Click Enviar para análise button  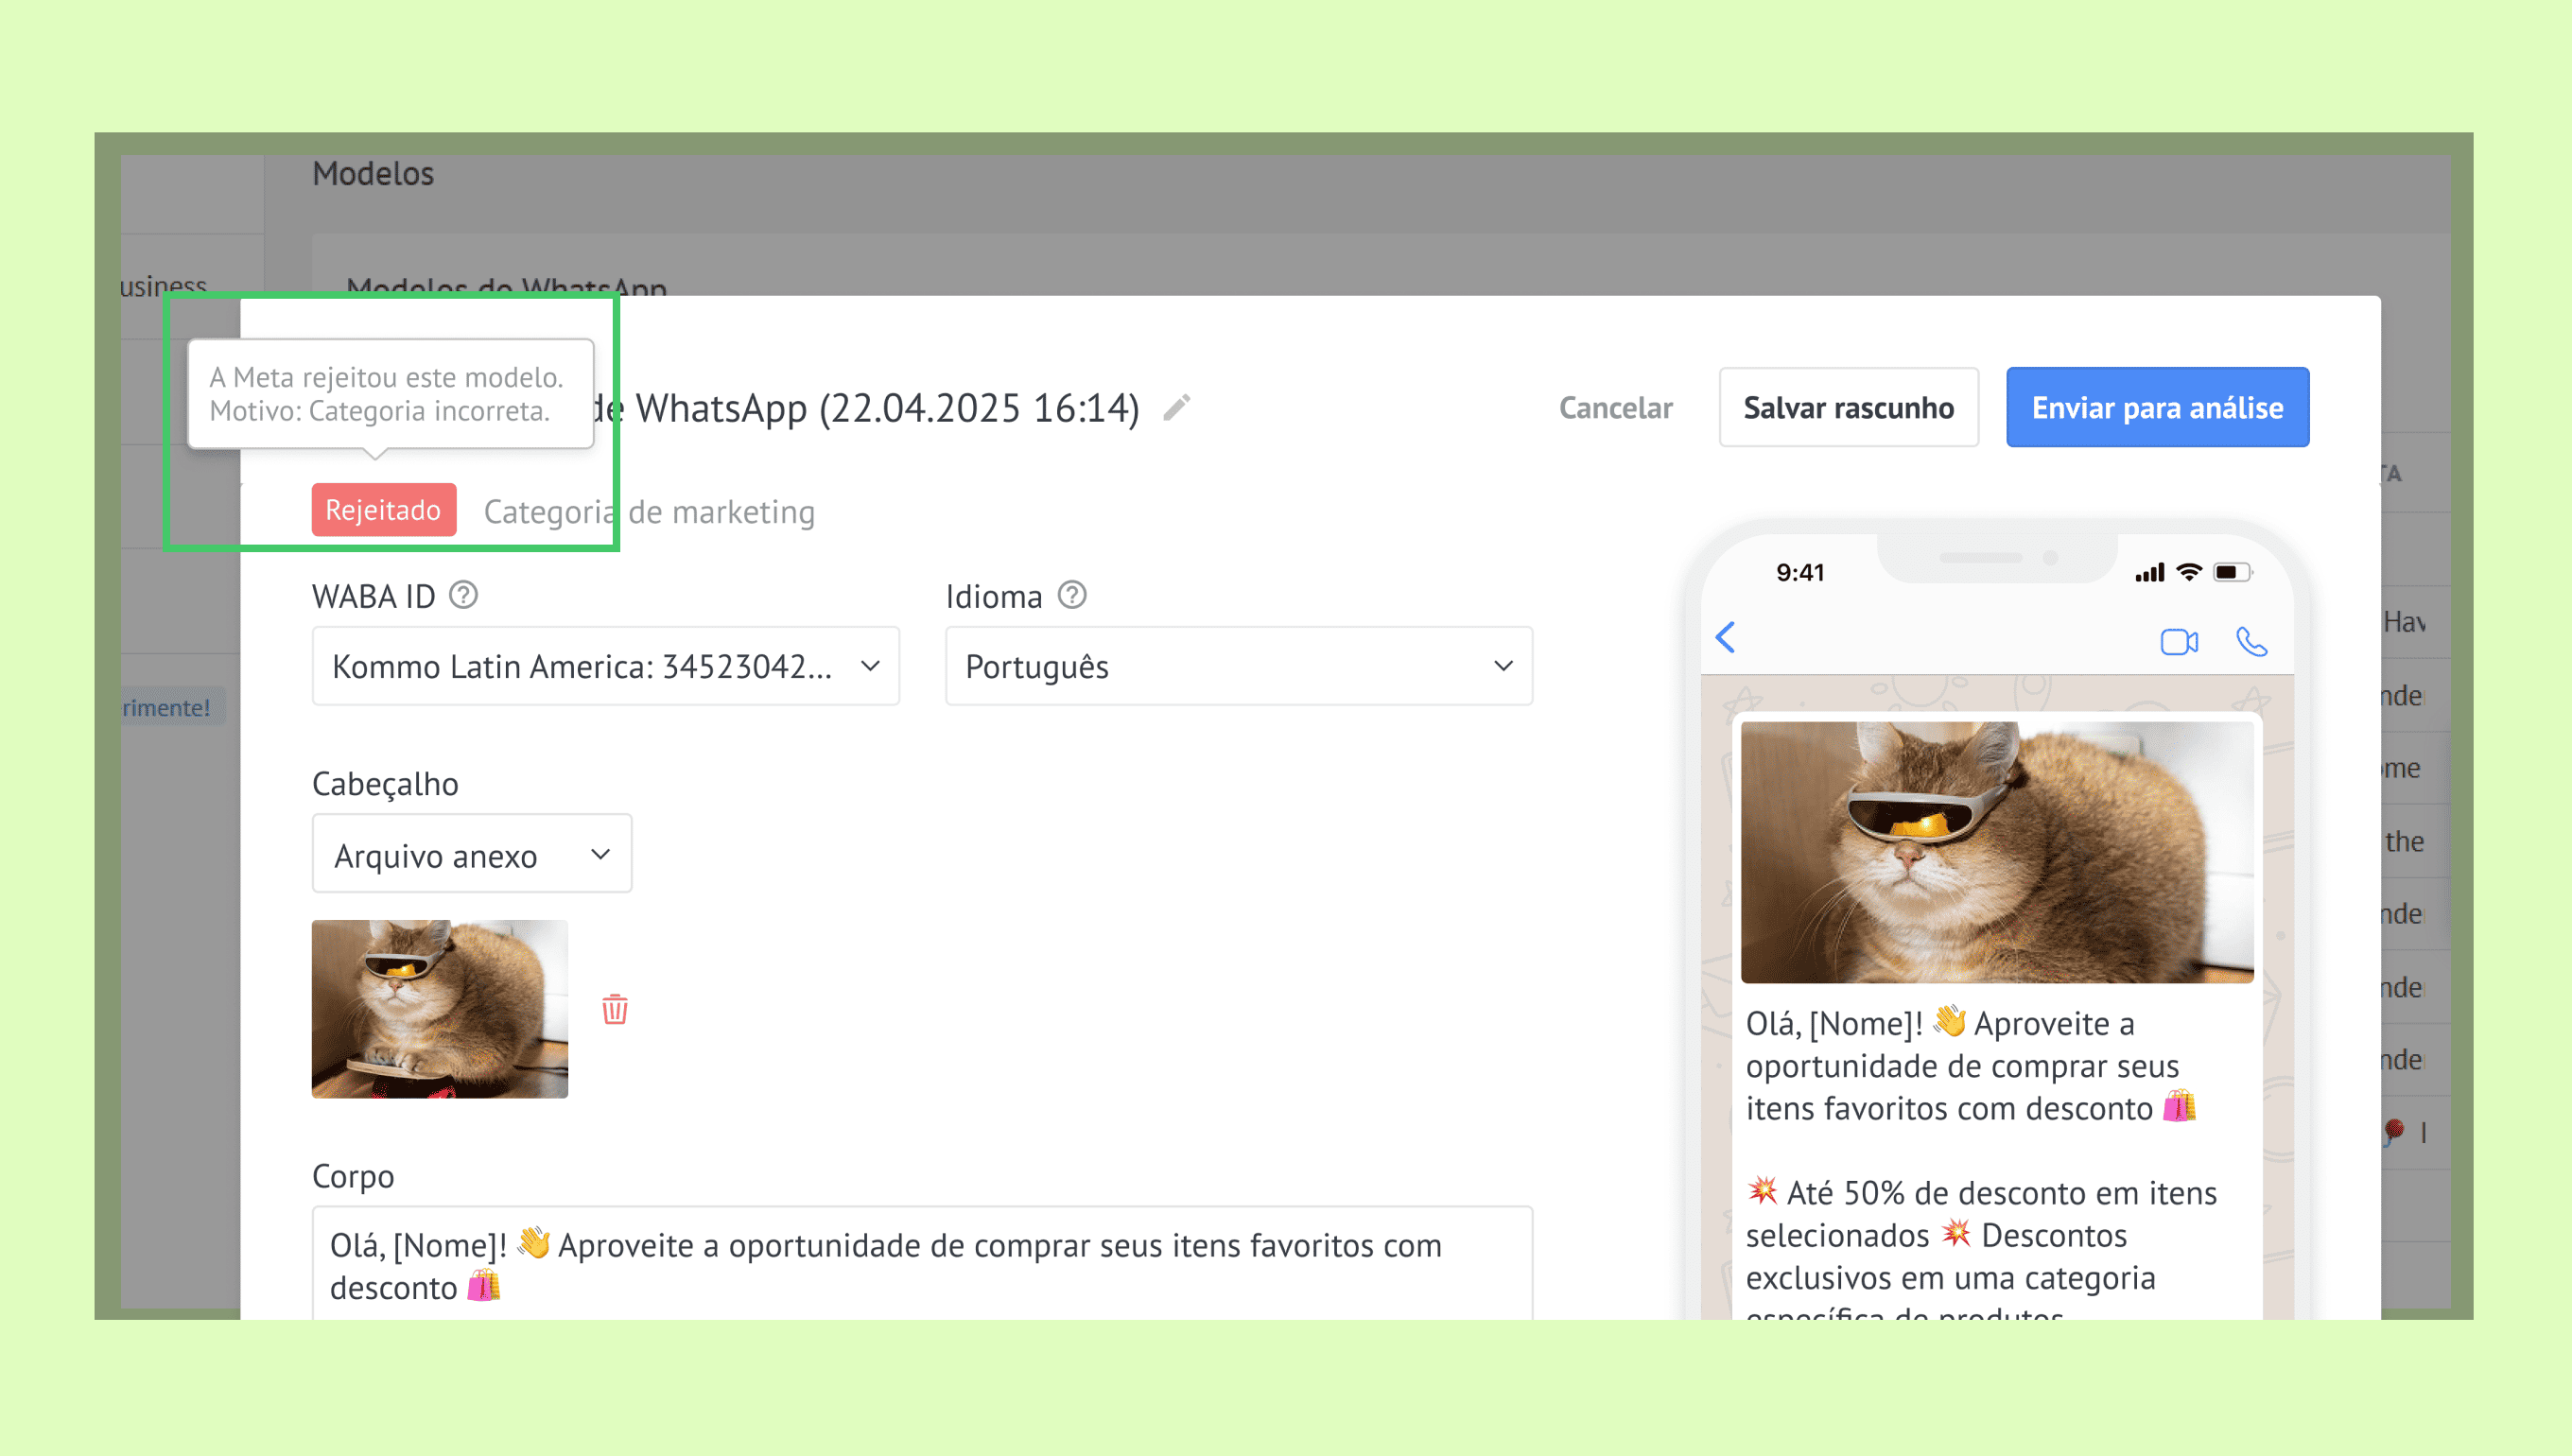[x=2156, y=408]
